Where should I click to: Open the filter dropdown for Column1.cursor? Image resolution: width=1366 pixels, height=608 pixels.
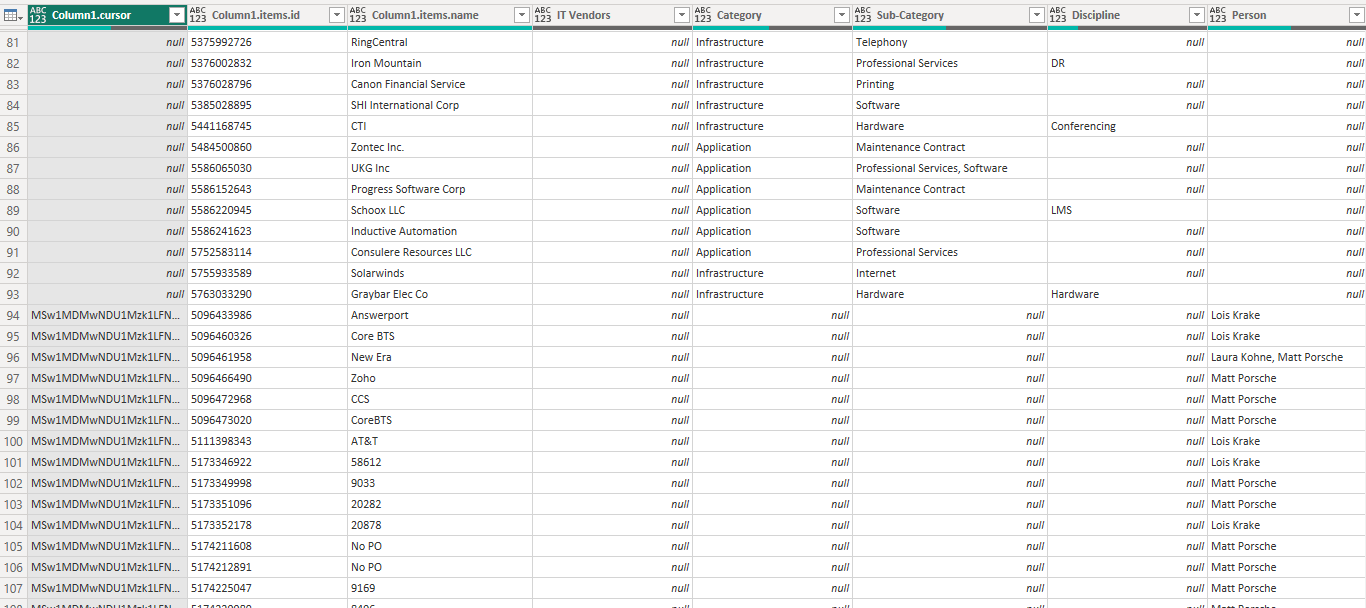176,15
